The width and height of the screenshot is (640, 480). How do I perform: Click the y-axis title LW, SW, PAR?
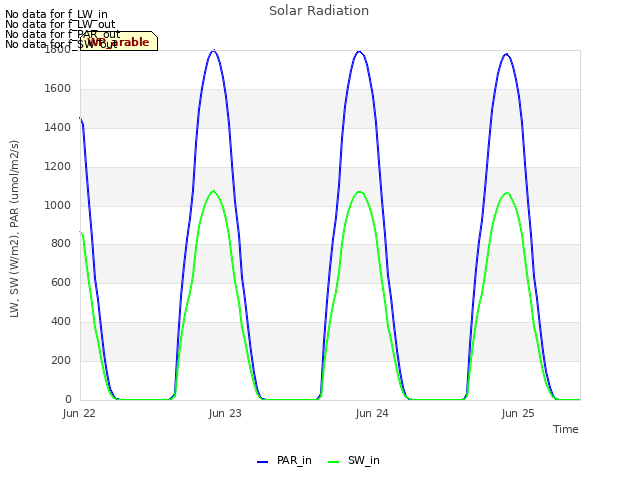(14, 229)
